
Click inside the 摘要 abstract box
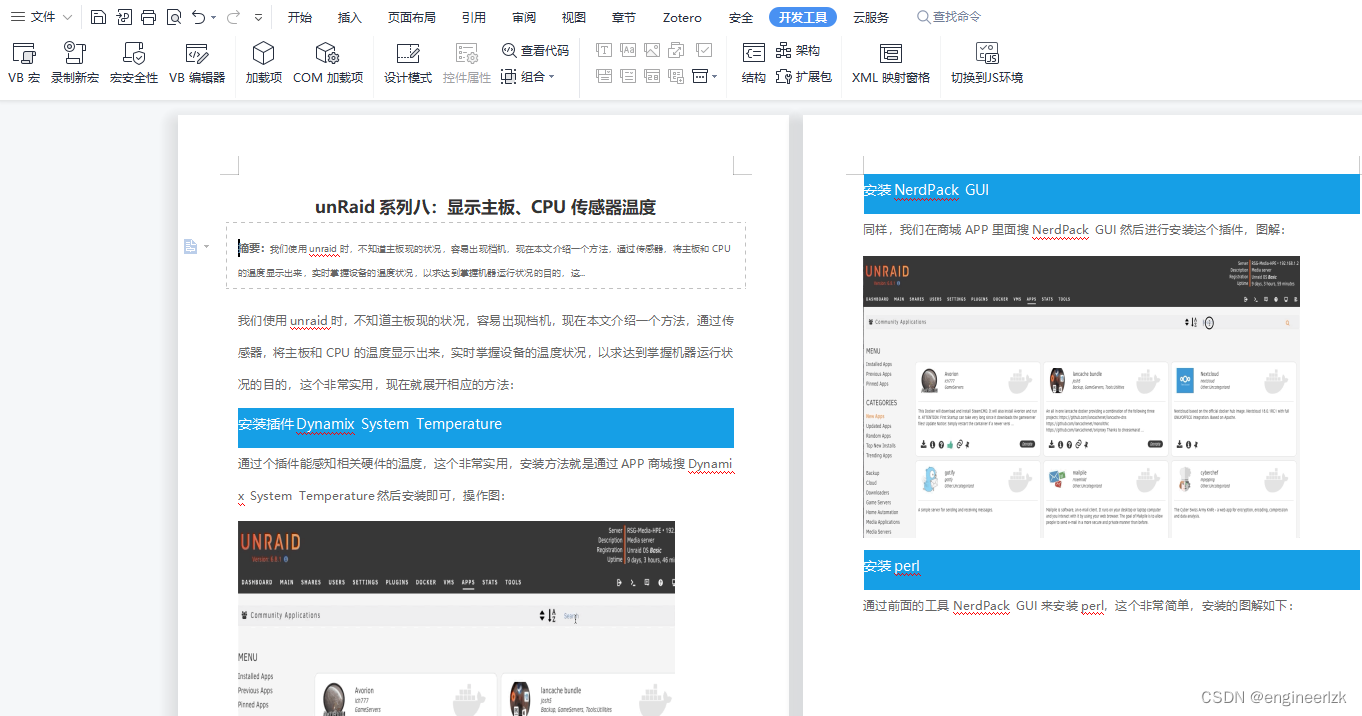coord(486,256)
